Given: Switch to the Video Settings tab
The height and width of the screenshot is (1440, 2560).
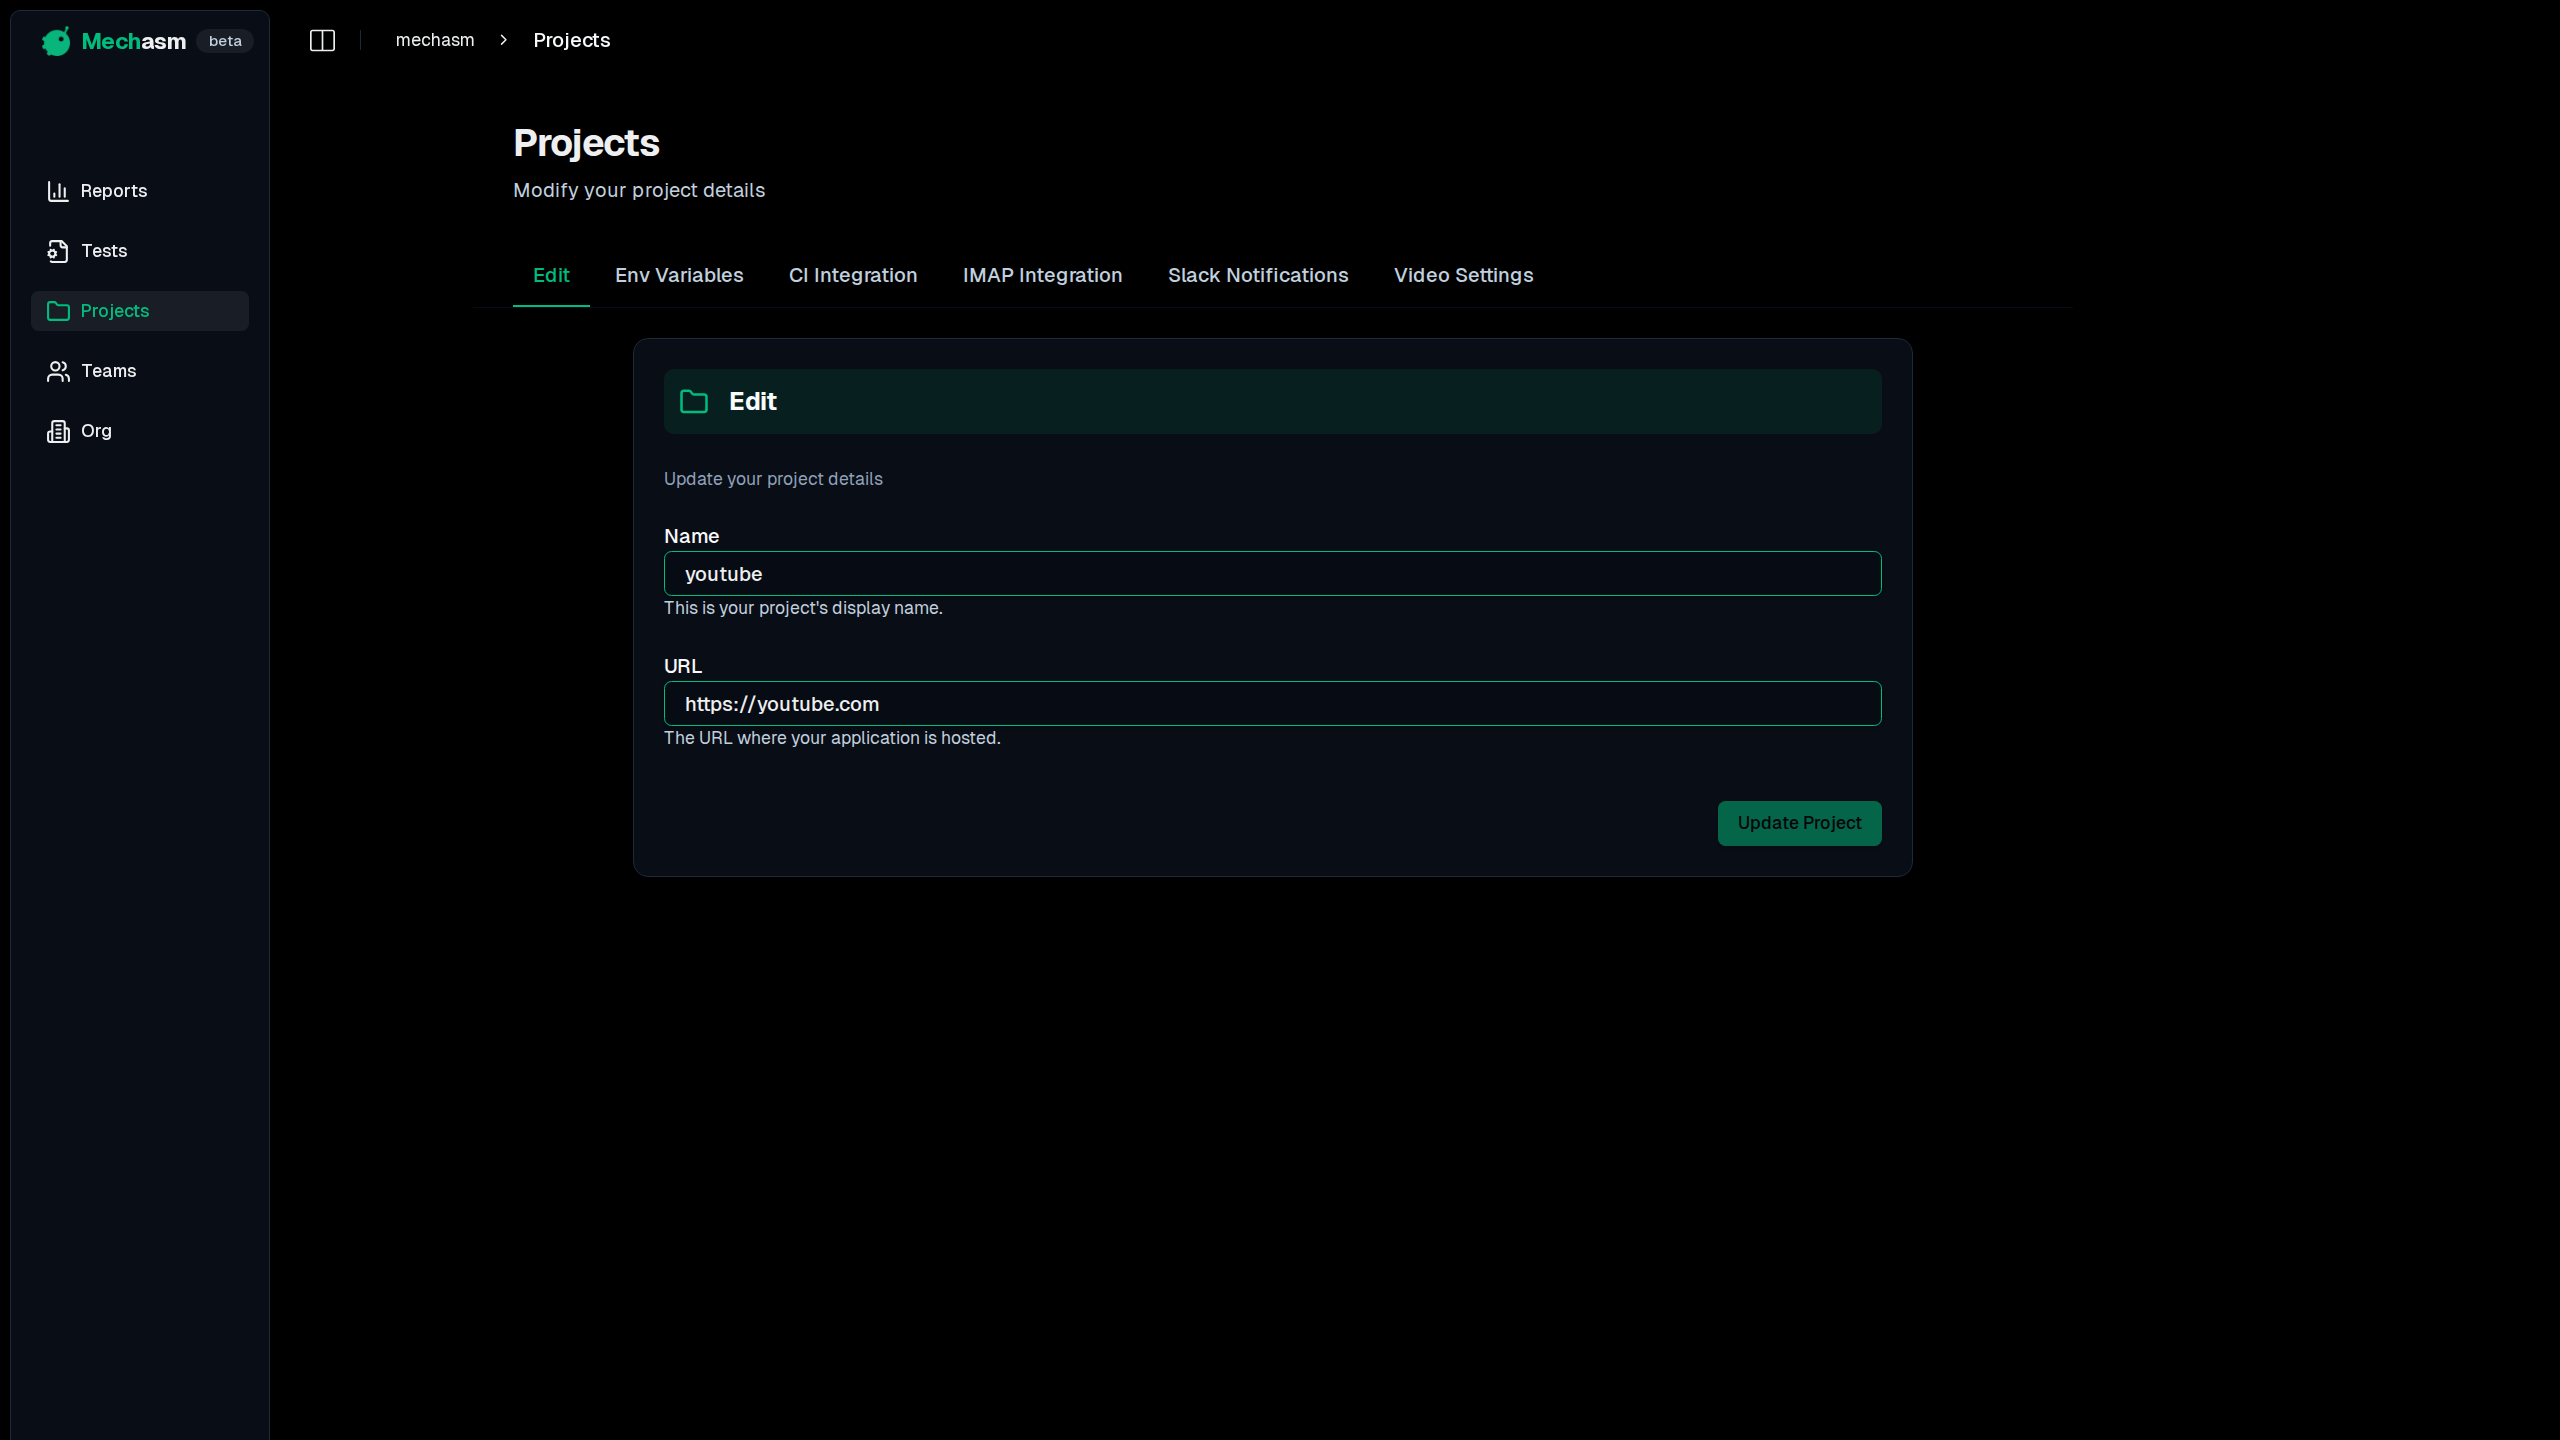Looking at the screenshot, I should pyautogui.click(x=1463, y=275).
